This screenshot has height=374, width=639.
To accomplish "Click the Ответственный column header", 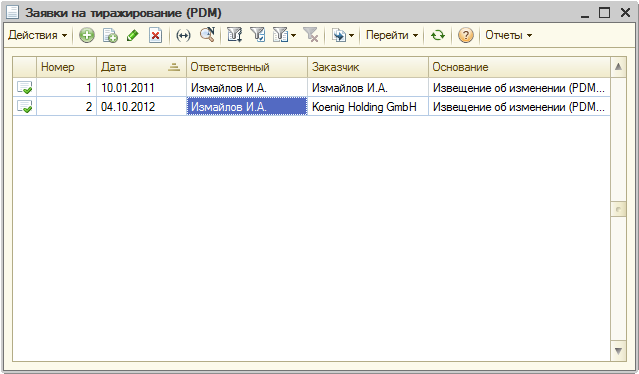I will tap(247, 67).
